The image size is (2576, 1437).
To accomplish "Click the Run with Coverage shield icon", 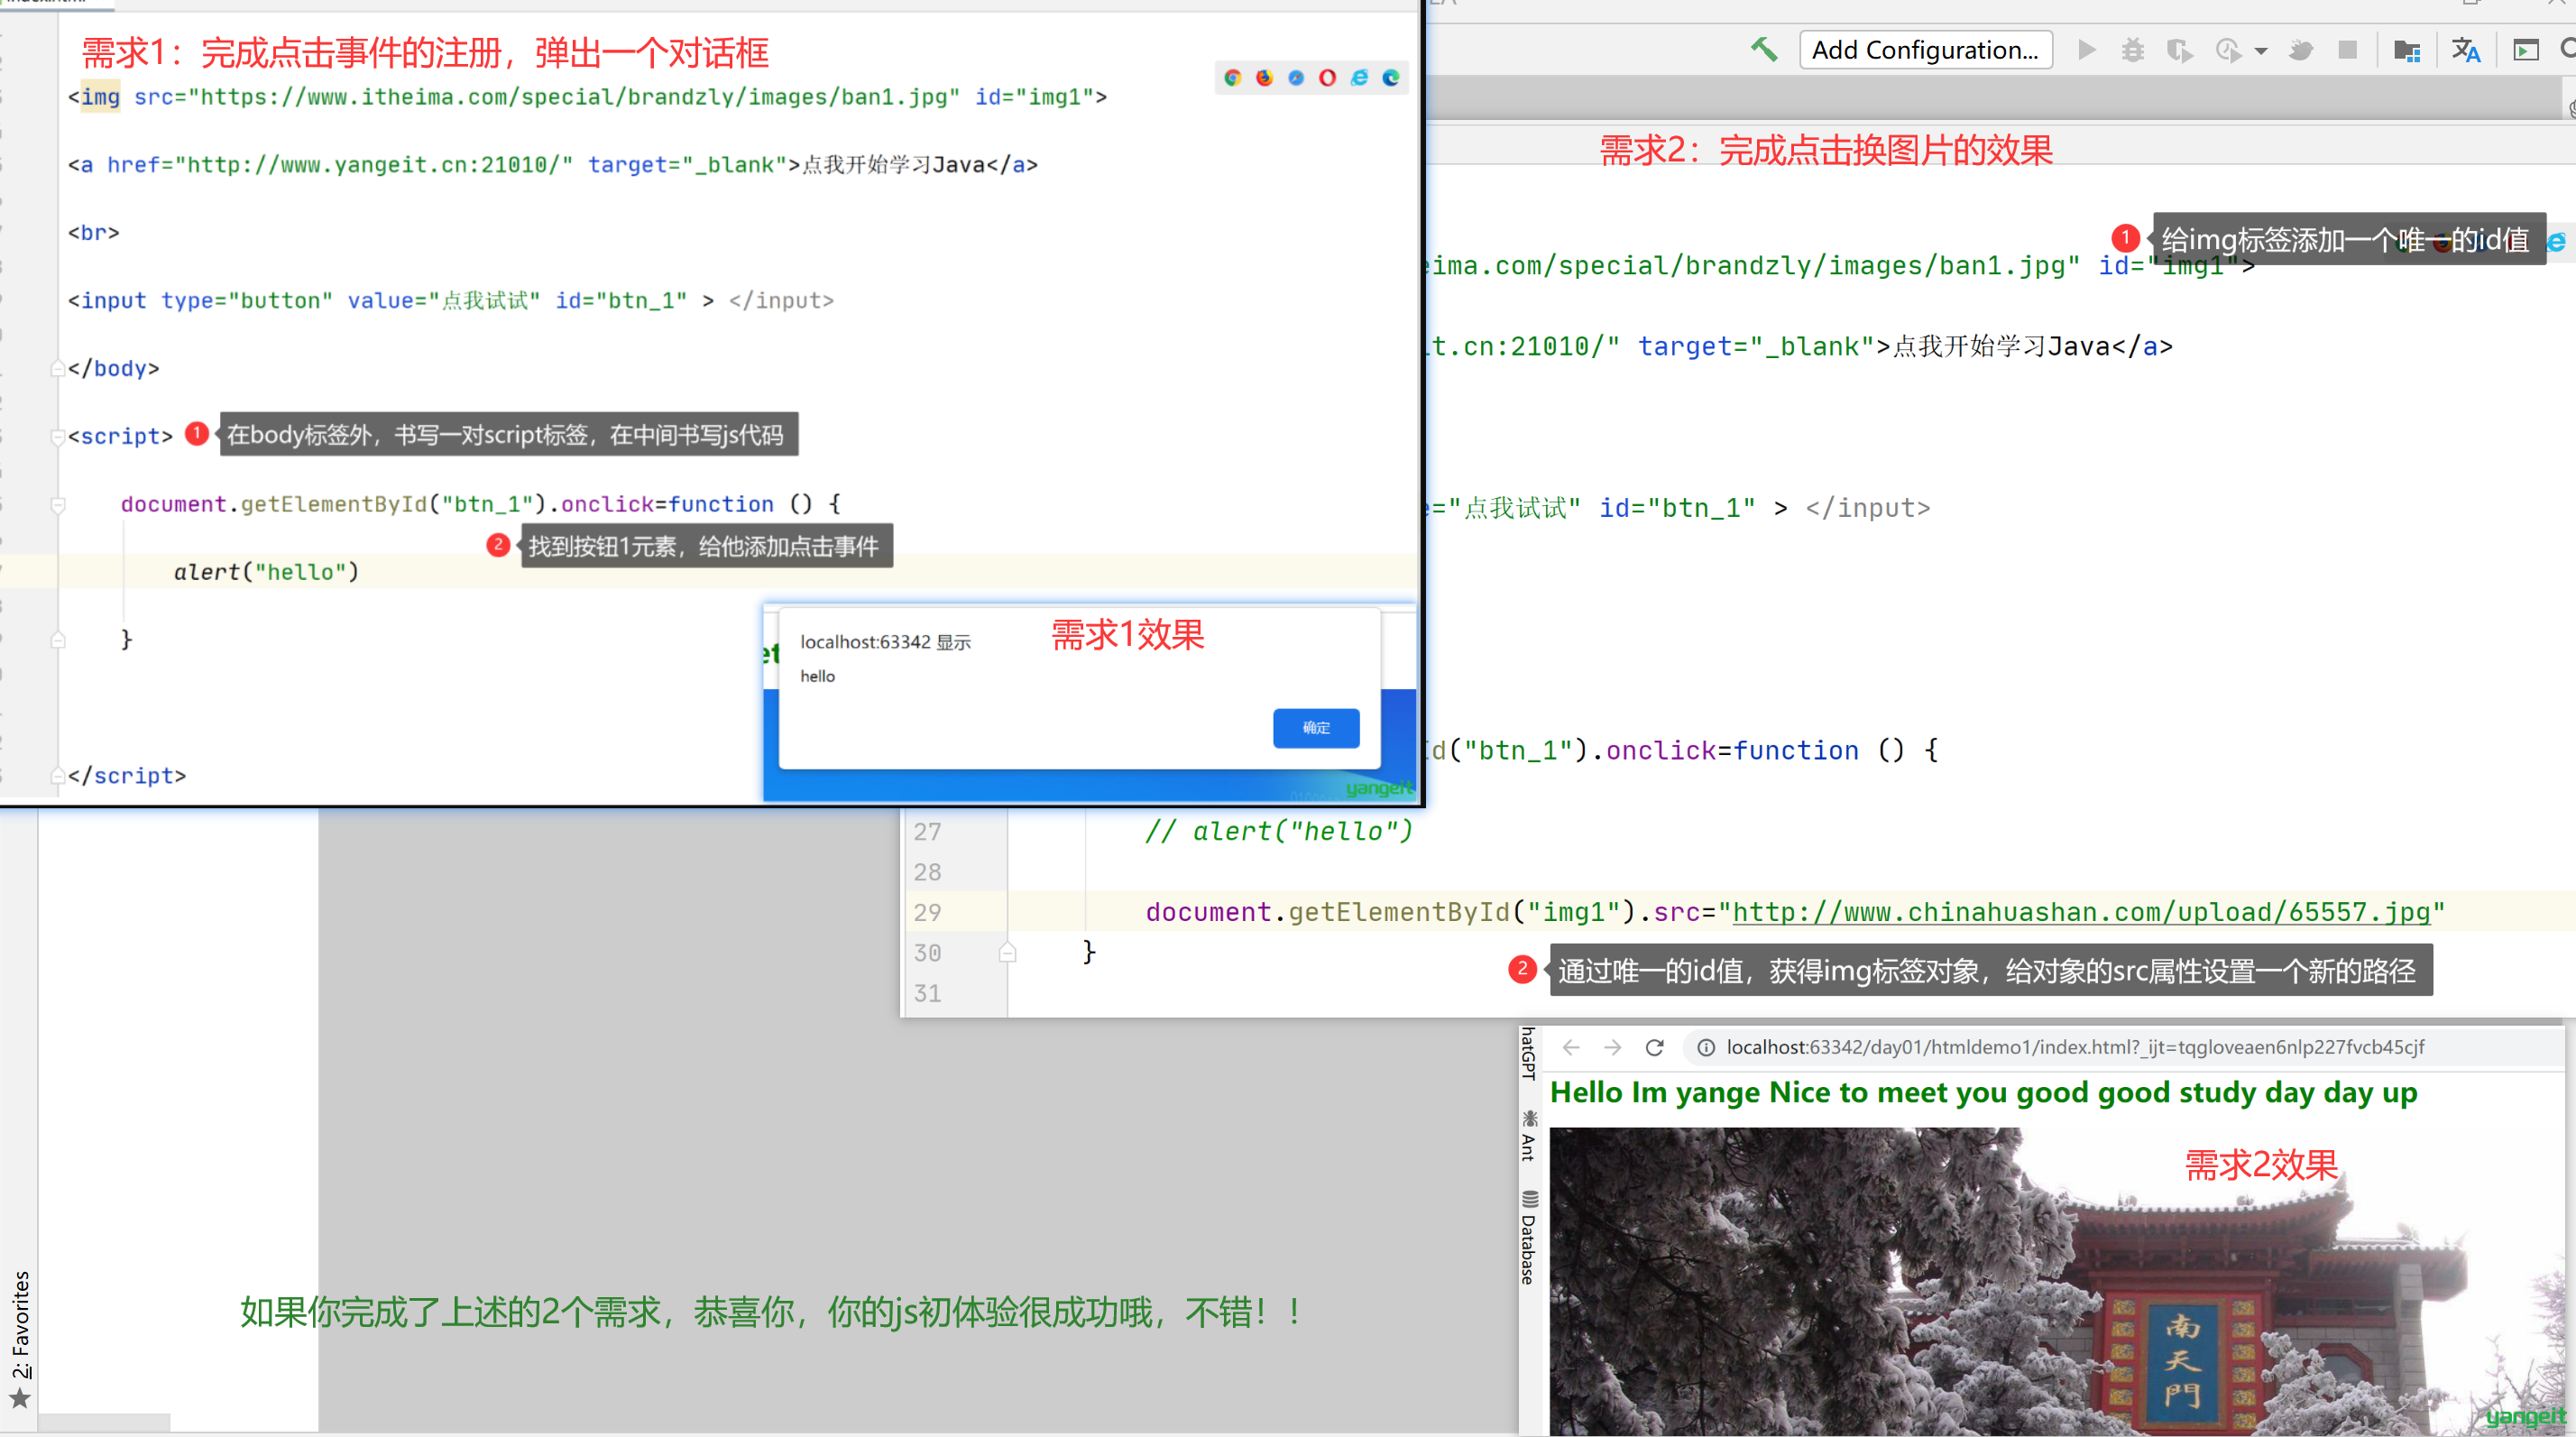I will [2179, 50].
